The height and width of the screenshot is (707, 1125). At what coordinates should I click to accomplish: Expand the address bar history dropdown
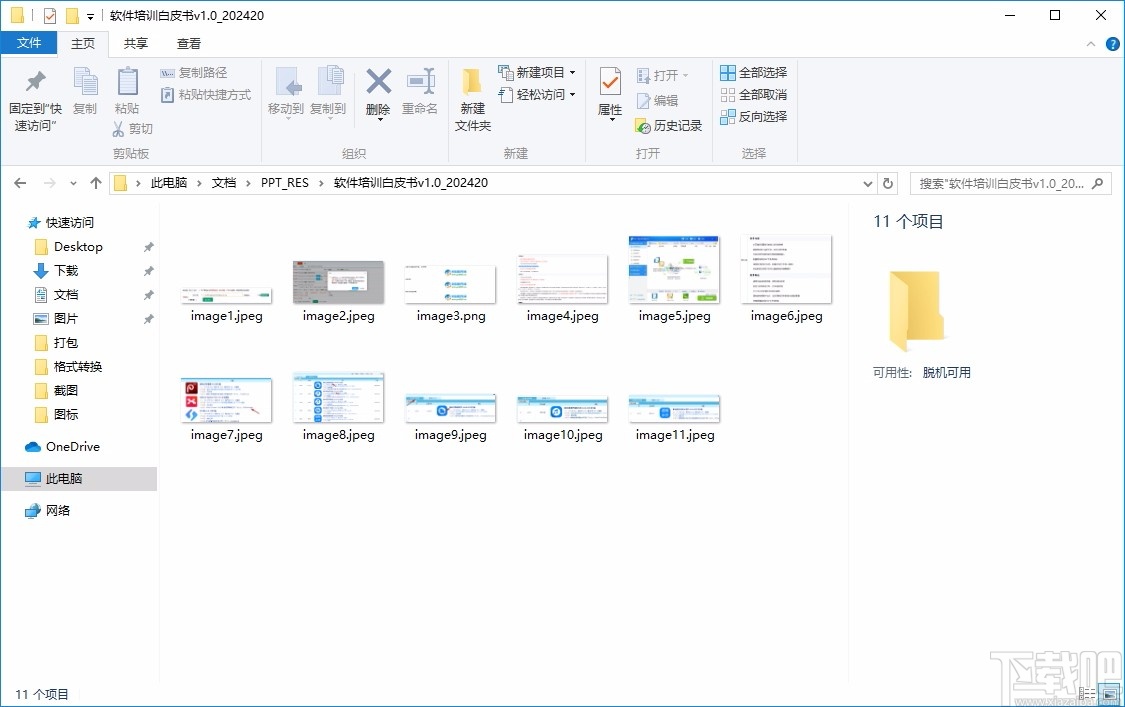pos(868,183)
